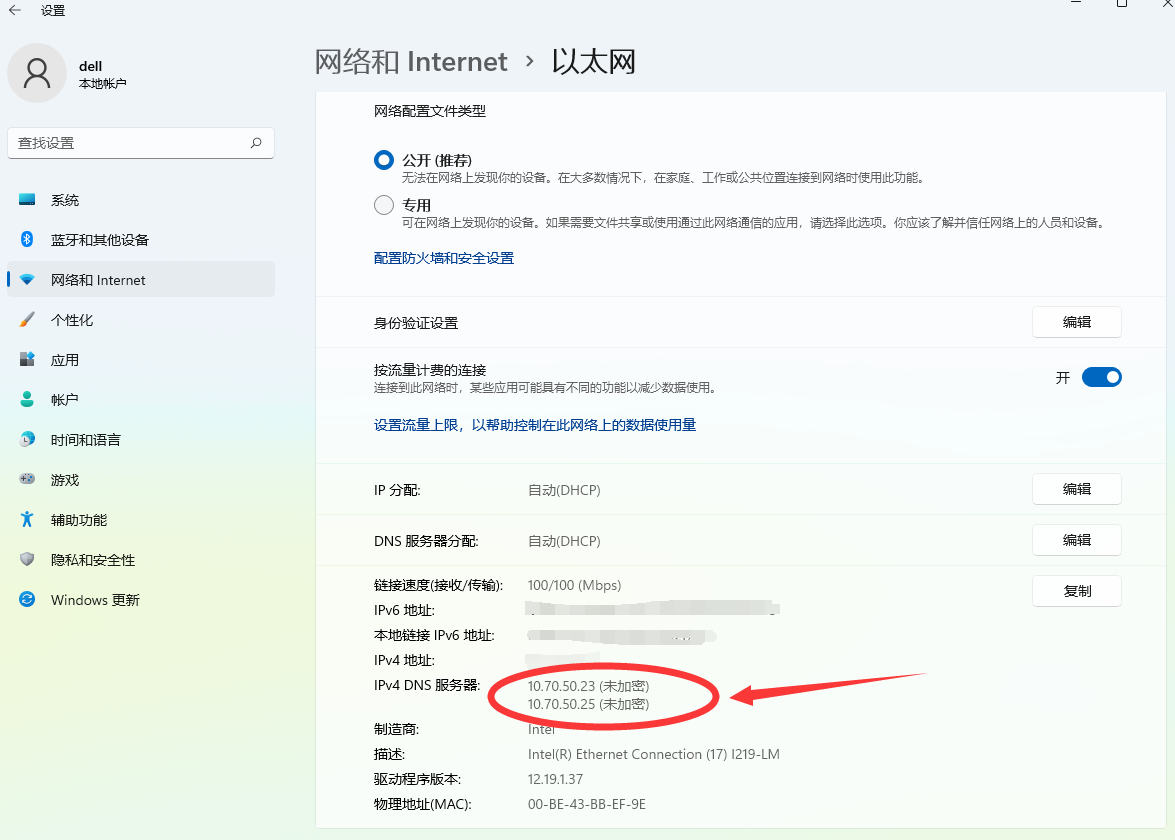The height and width of the screenshot is (840, 1175).
Task: Click the search magnifier icon
Action: coord(256,143)
